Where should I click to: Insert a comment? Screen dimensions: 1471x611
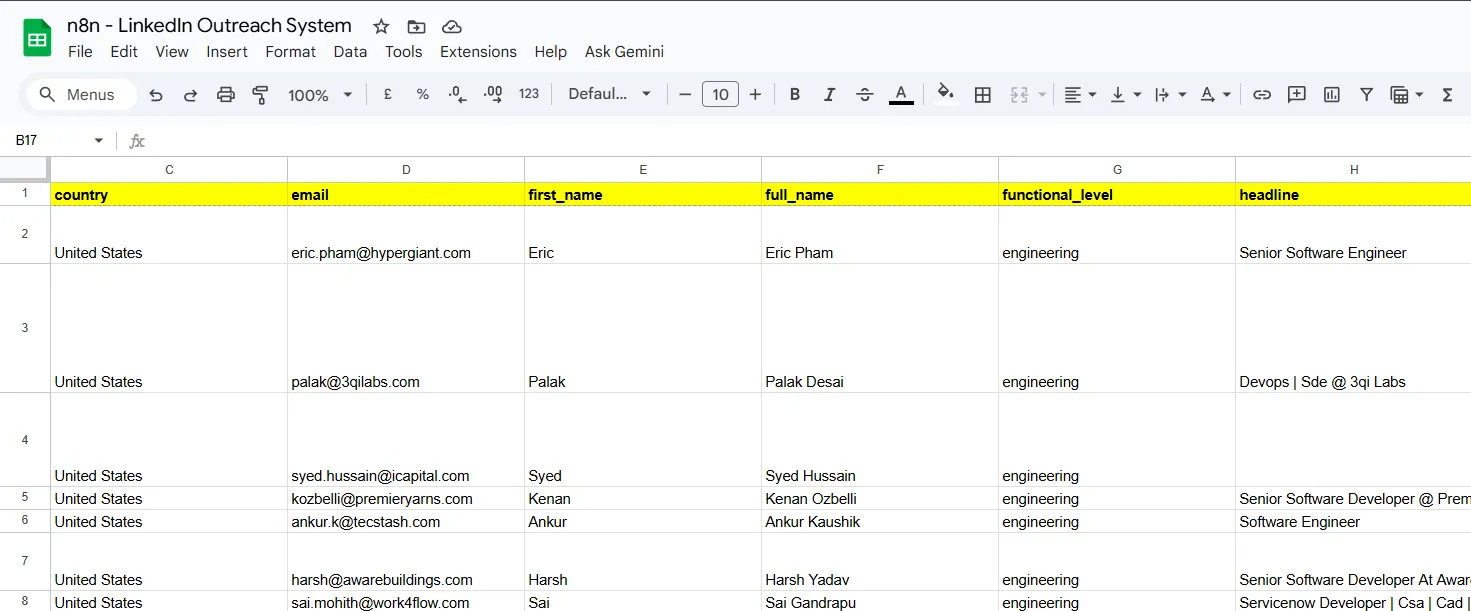(1297, 94)
